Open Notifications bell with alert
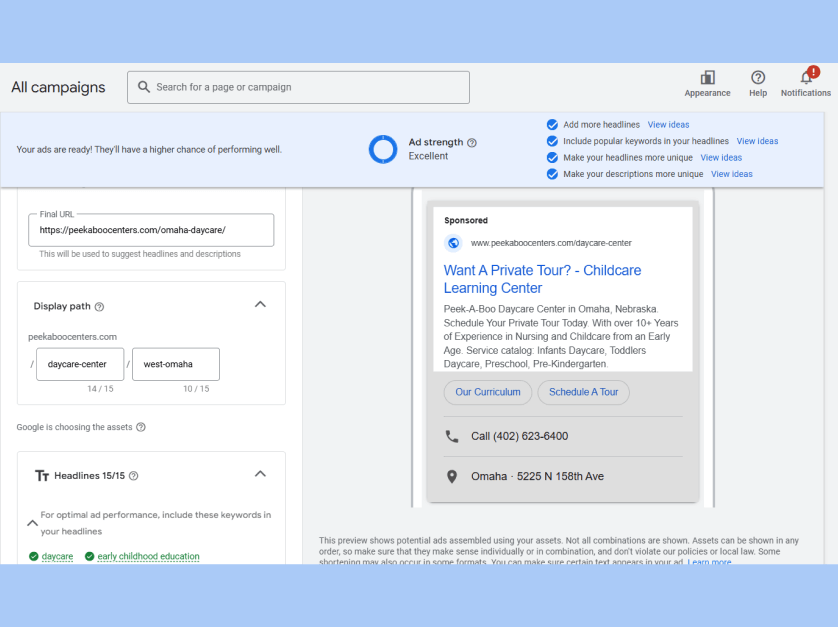 tap(806, 78)
